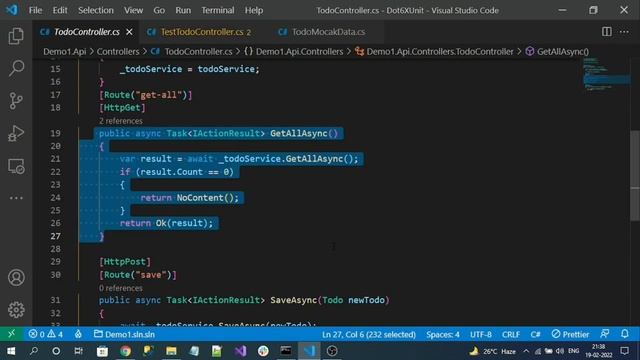Image resolution: width=640 pixels, height=360 pixels.
Task: Change C# language mode
Action: click(536, 334)
